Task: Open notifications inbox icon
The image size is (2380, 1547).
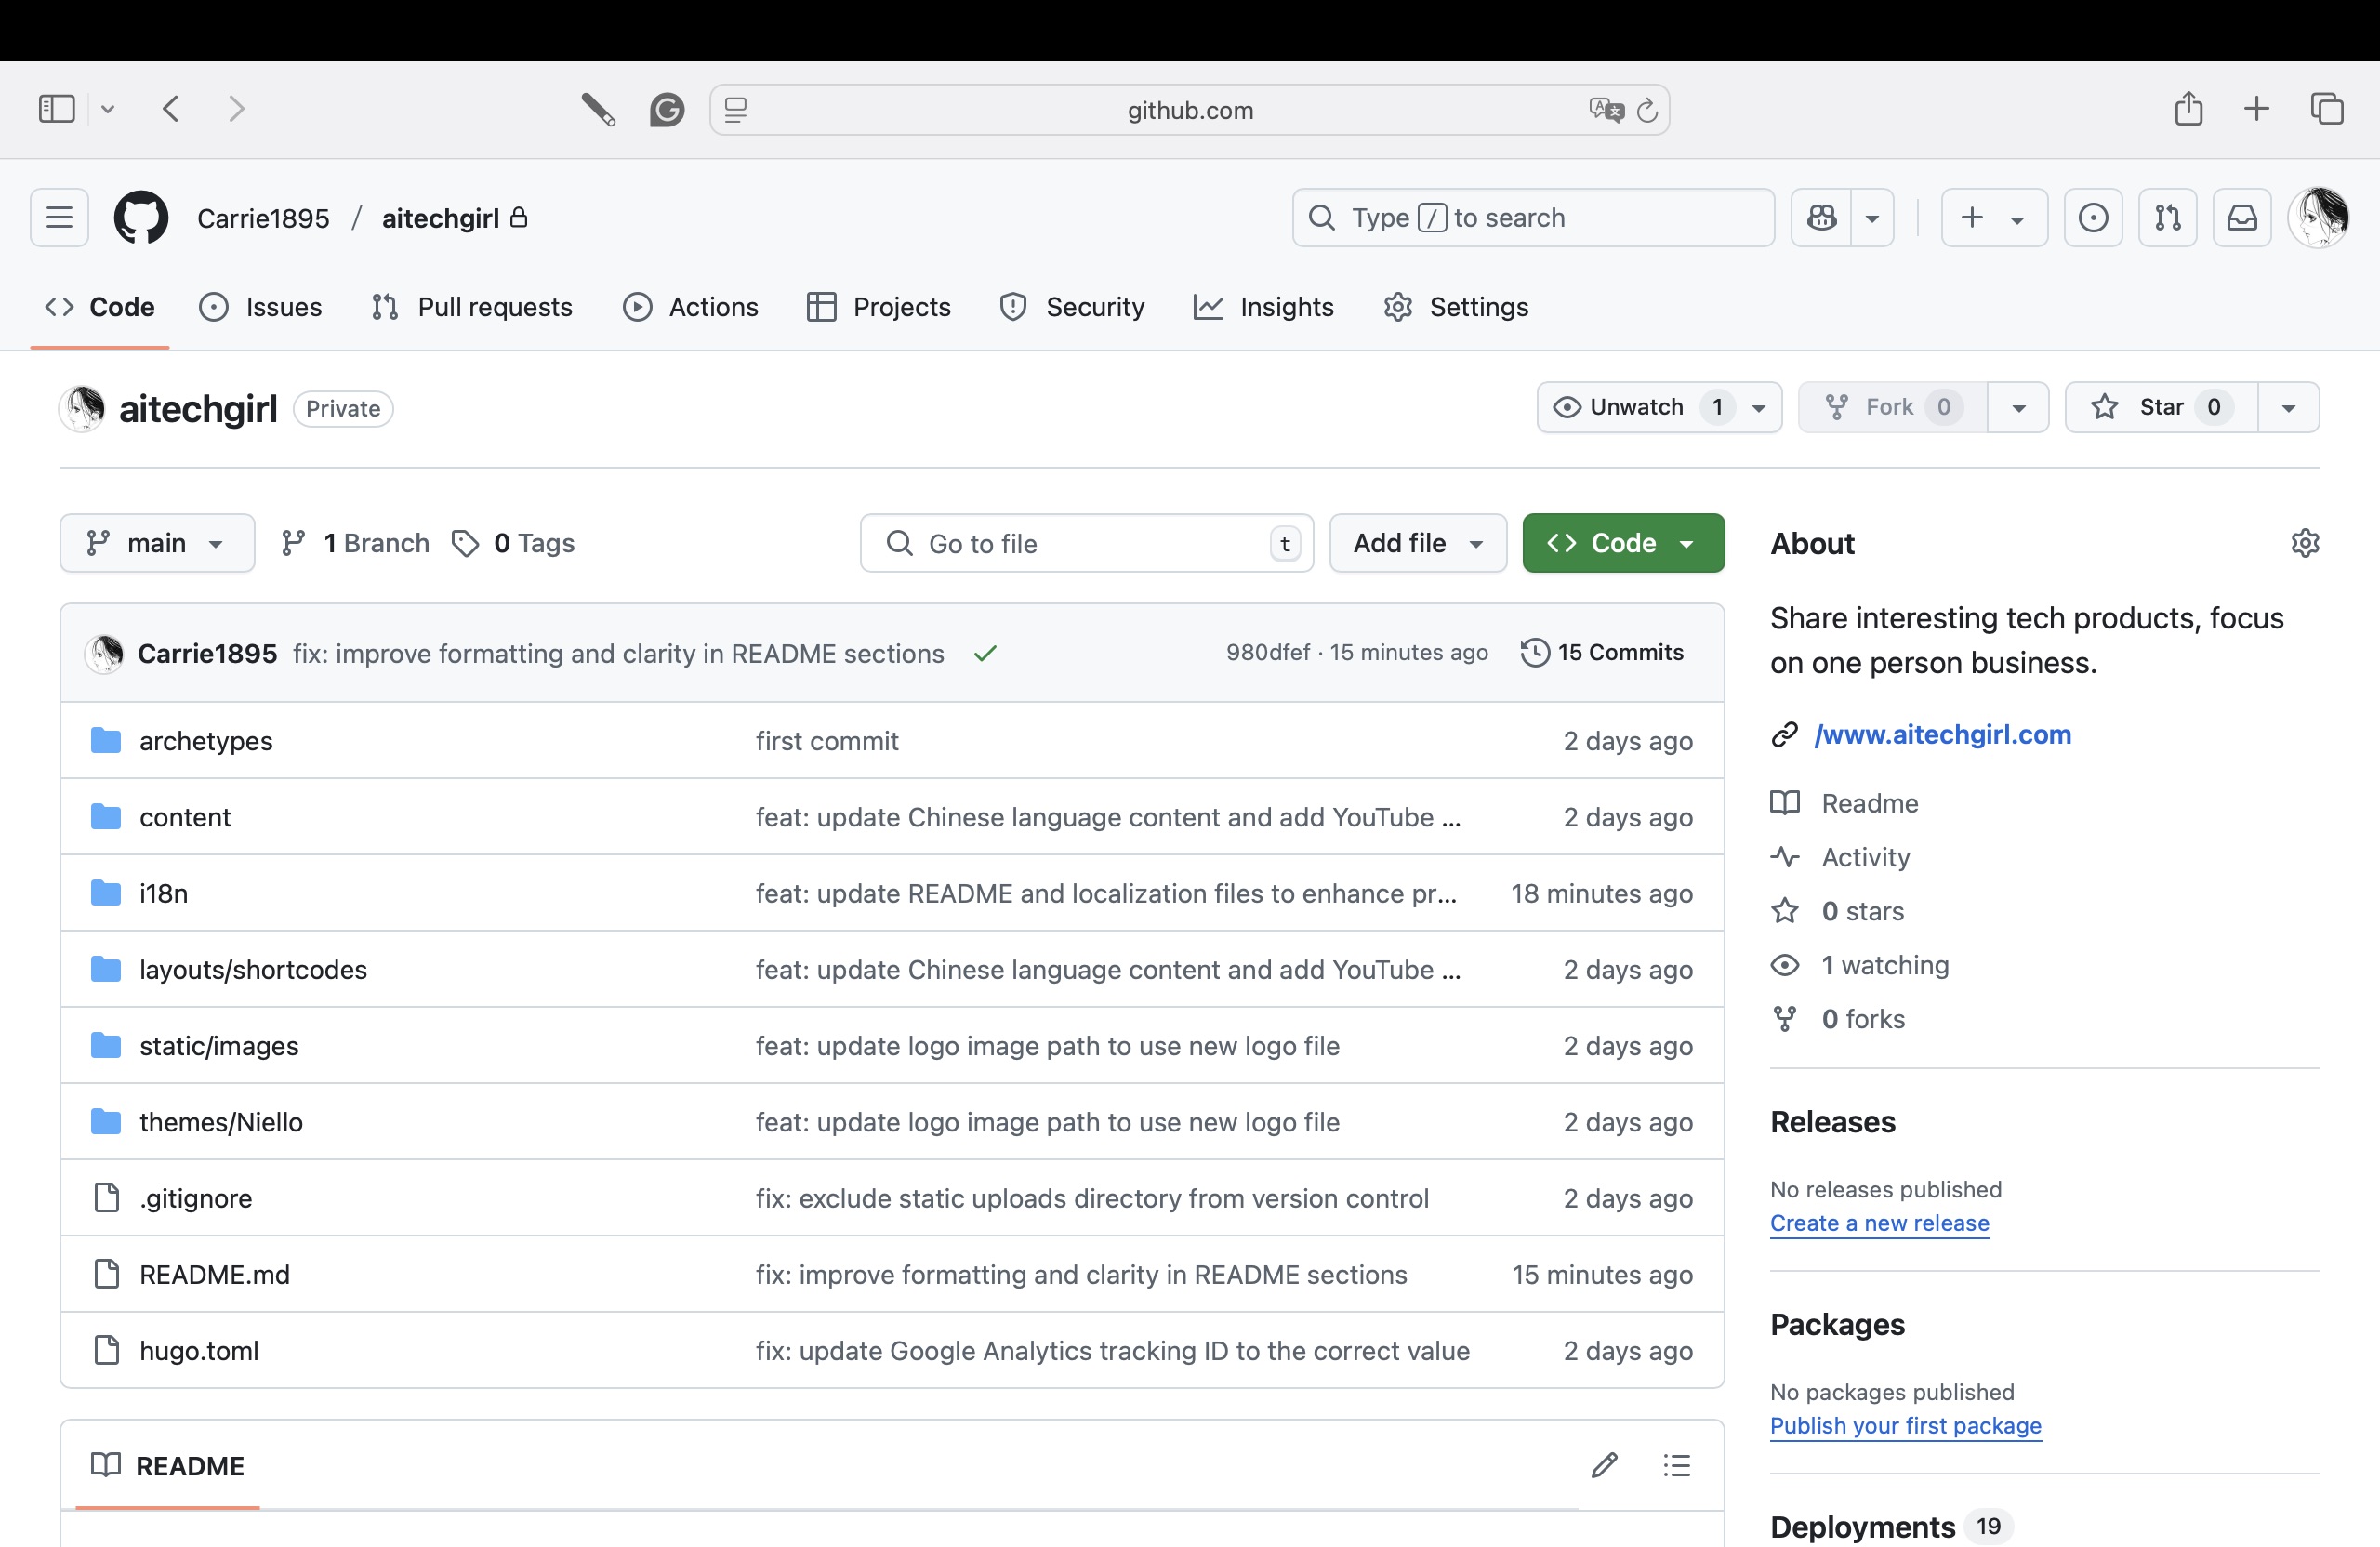Action: click(x=2242, y=218)
